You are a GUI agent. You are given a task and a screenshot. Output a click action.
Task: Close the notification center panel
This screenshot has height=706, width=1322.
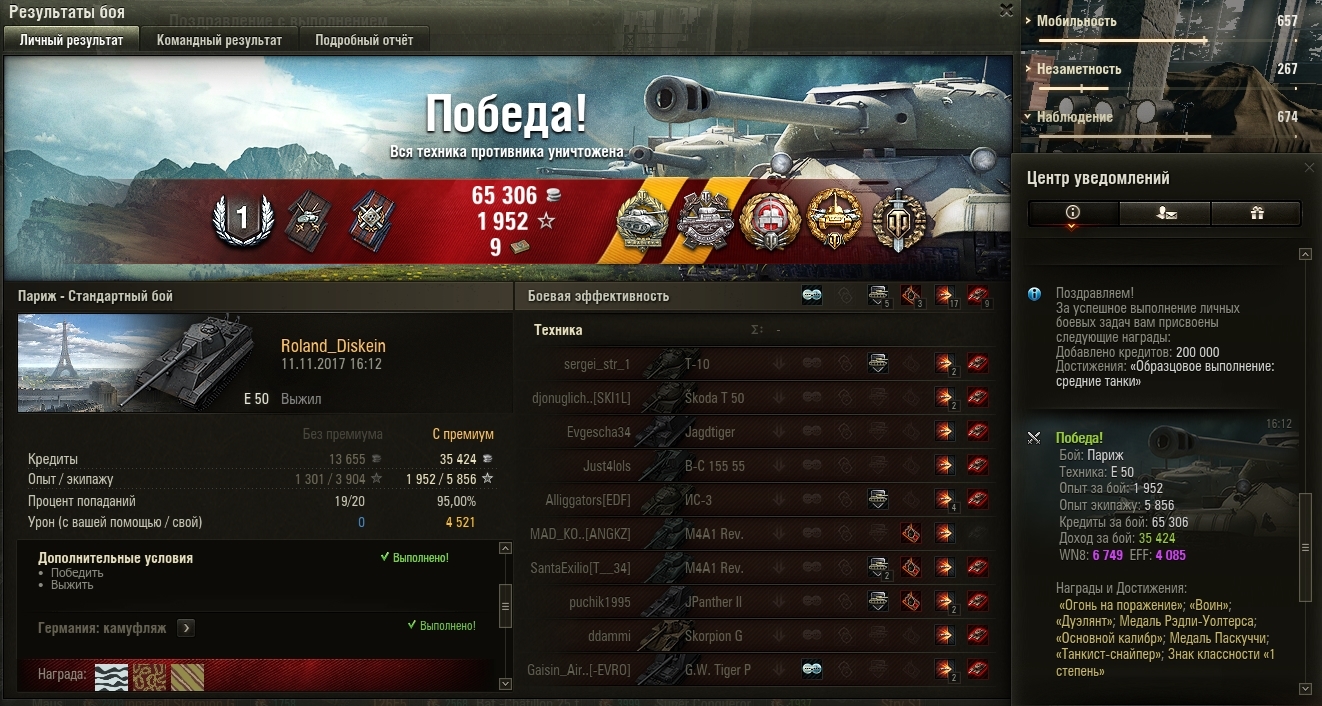coord(1310,168)
